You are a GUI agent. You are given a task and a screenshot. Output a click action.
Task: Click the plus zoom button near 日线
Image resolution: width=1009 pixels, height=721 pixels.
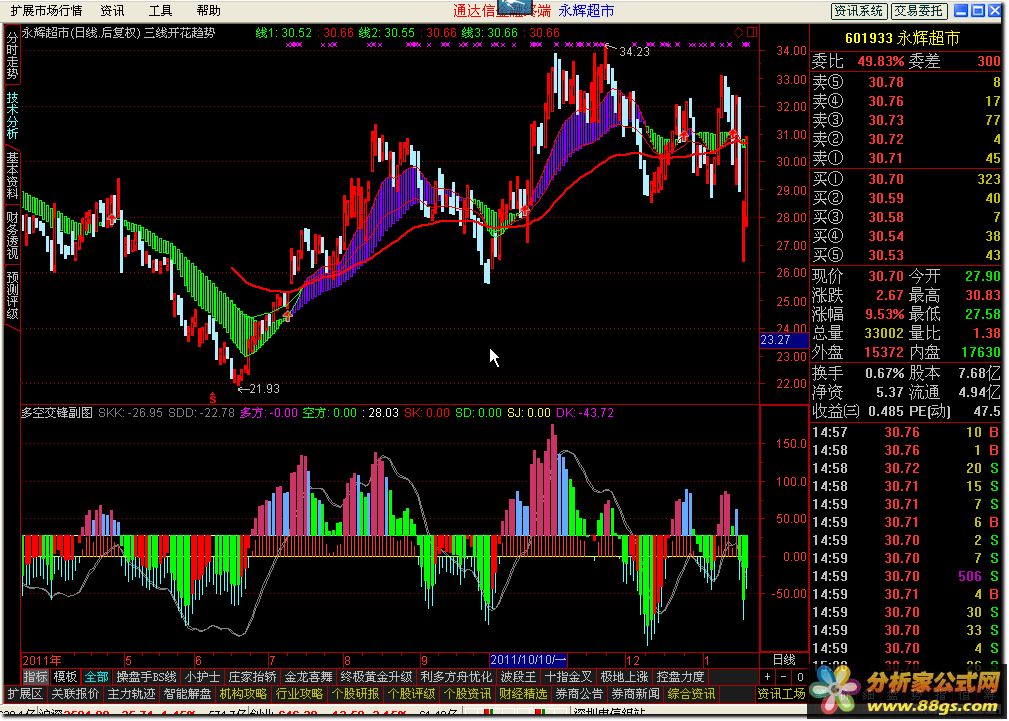768,677
